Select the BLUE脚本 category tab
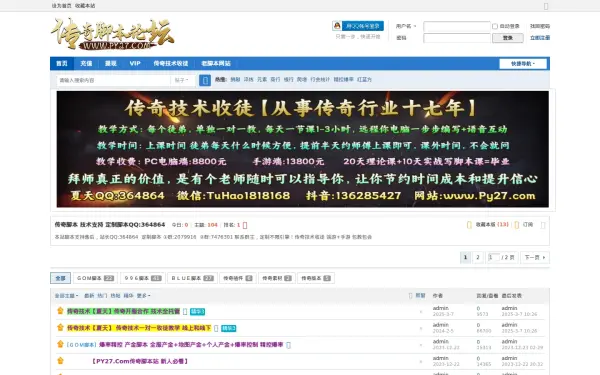Viewport: 600px width, 375px height. coord(192,278)
